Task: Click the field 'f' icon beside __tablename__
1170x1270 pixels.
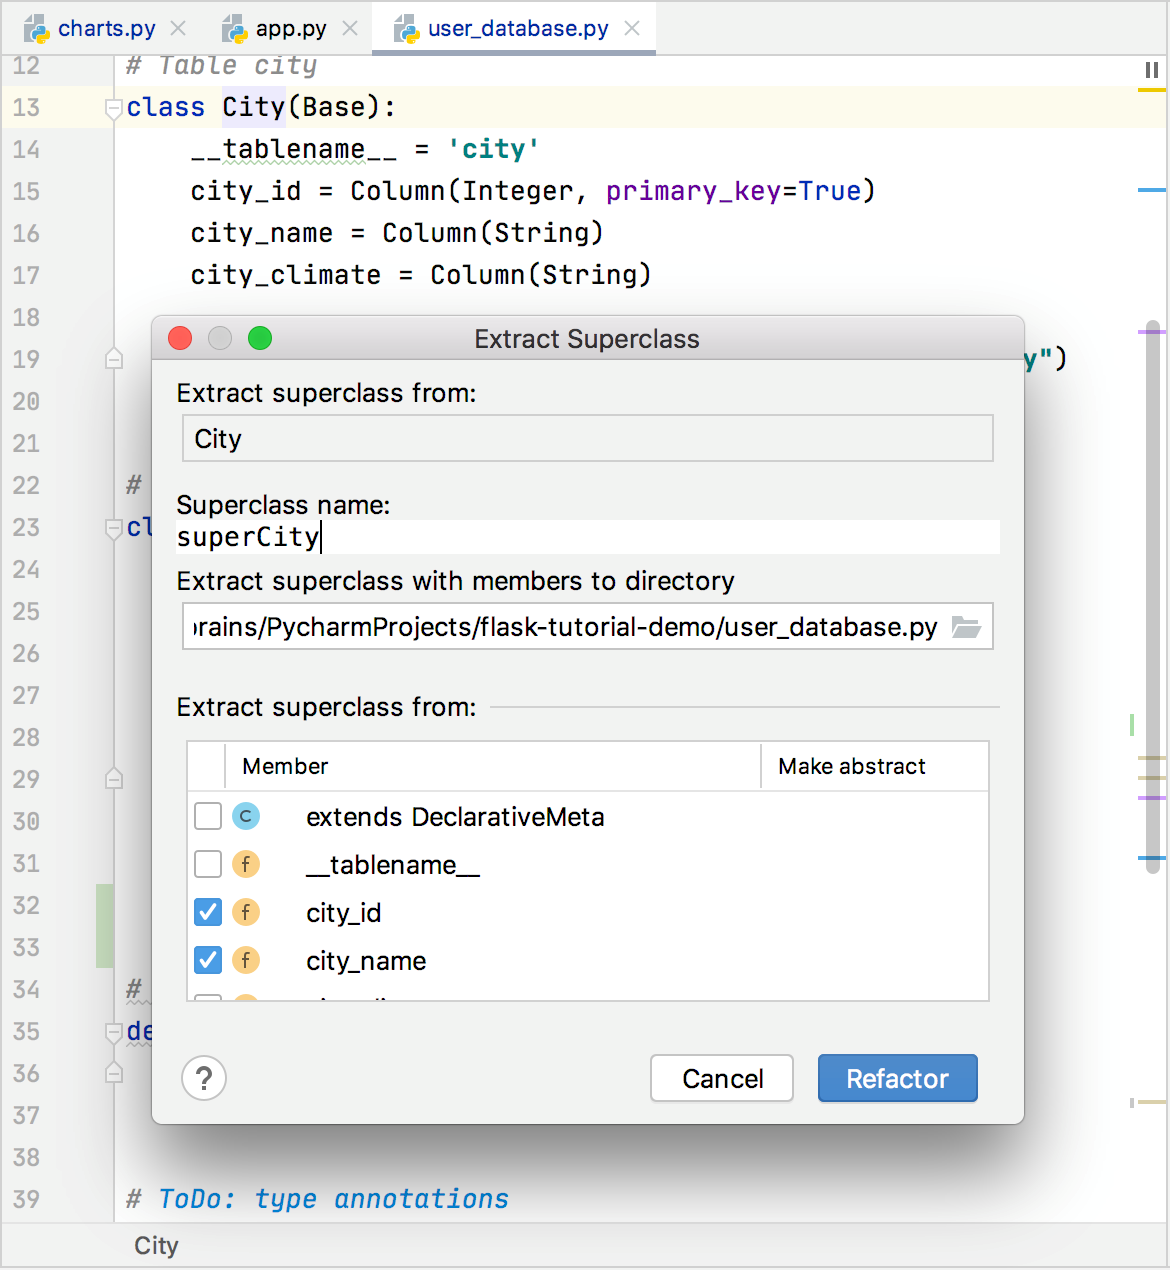Action: click(245, 864)
